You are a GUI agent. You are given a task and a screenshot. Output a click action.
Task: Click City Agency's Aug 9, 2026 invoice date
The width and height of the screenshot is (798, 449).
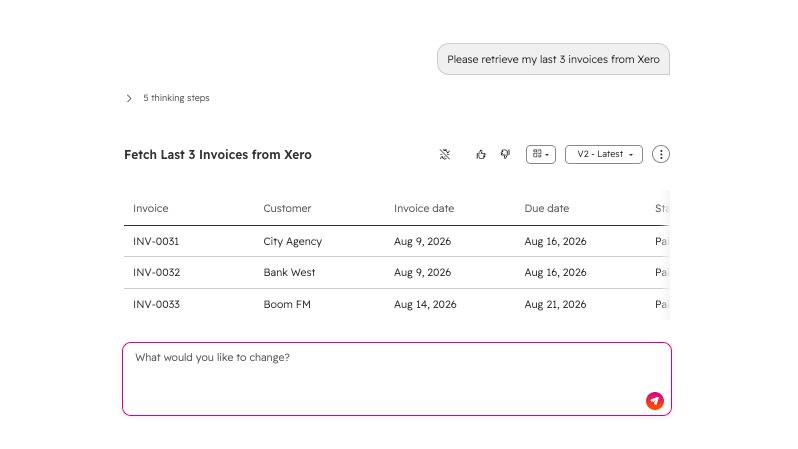422,241
